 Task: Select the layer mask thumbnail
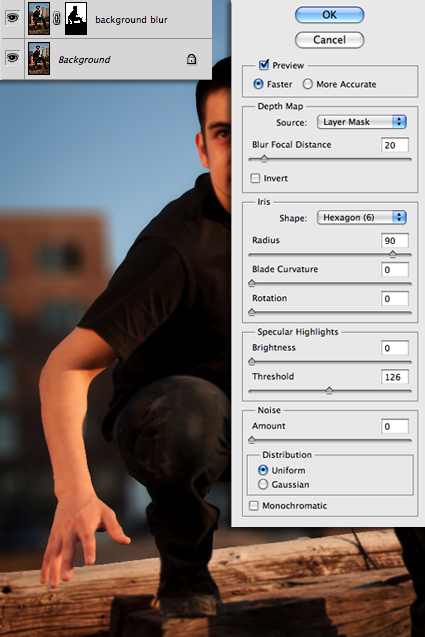pyautogui.click(x=76, y=18)
